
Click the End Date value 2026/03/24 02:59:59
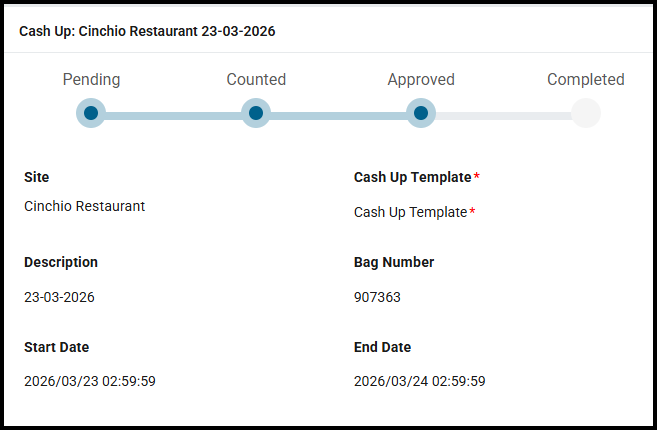click(x=419, y=381)
